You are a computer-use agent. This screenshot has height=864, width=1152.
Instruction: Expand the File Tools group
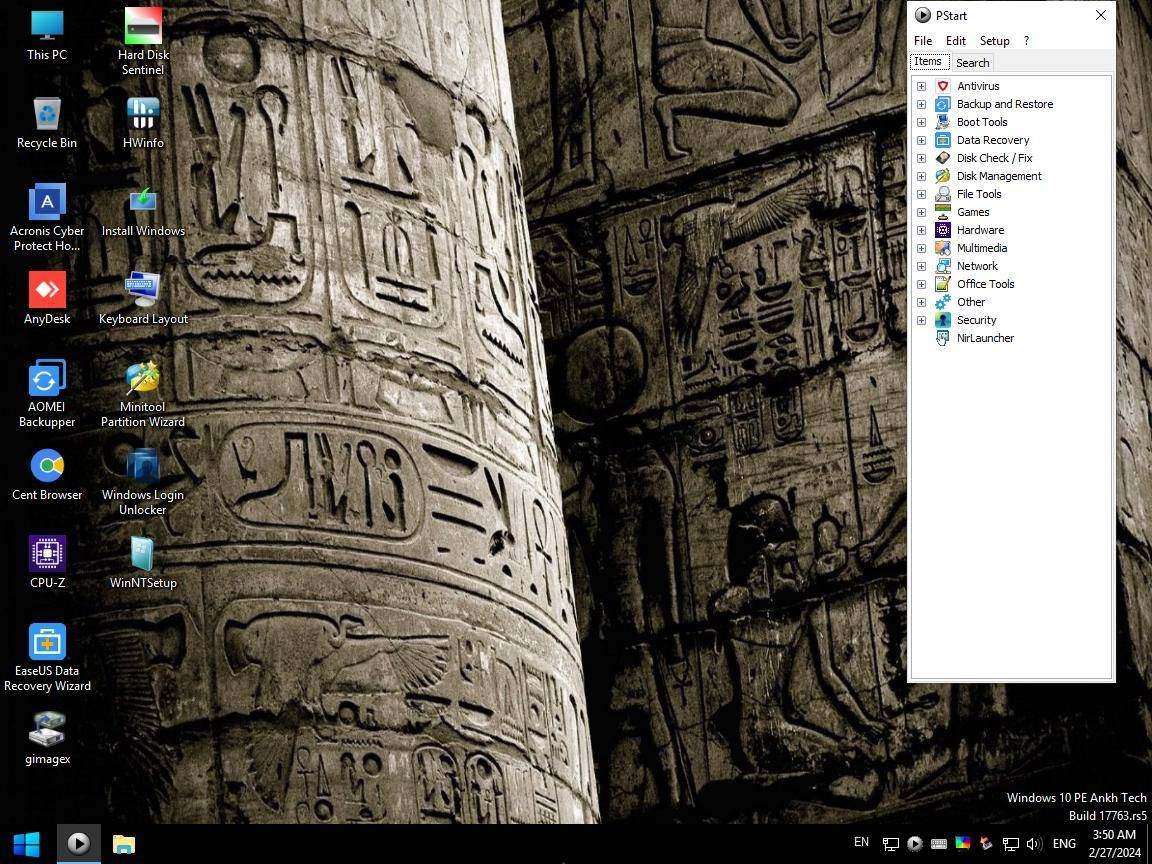[921, 194]
